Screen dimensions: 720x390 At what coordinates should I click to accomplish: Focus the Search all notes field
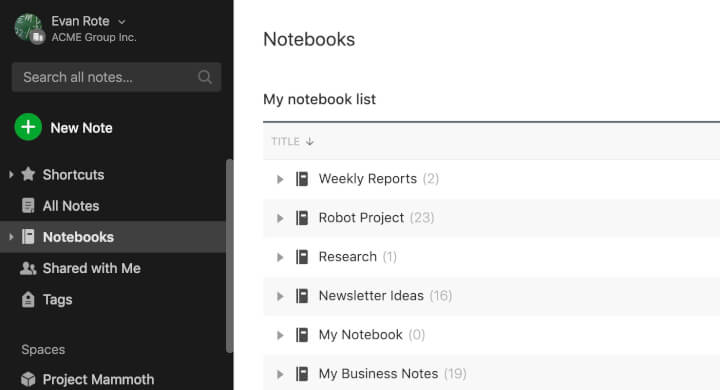[x=116, y=77]
